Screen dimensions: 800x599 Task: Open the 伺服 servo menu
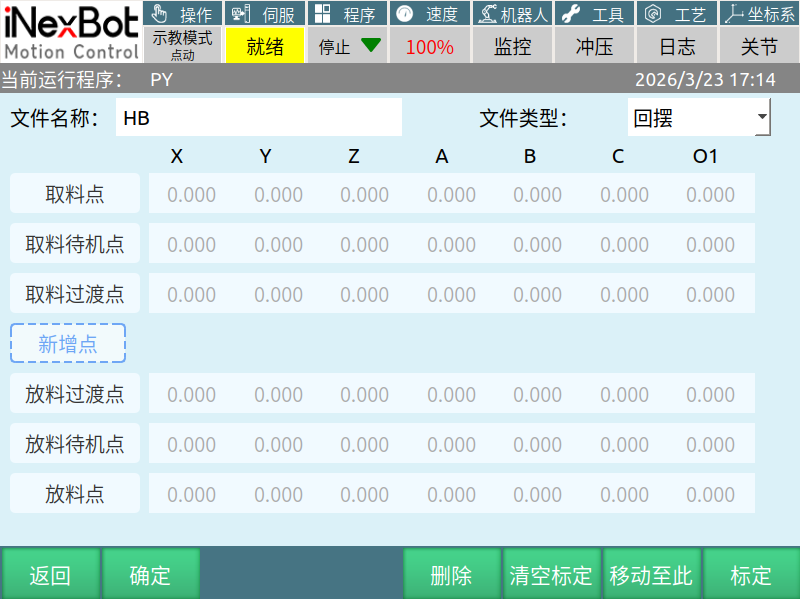point(265,13)
